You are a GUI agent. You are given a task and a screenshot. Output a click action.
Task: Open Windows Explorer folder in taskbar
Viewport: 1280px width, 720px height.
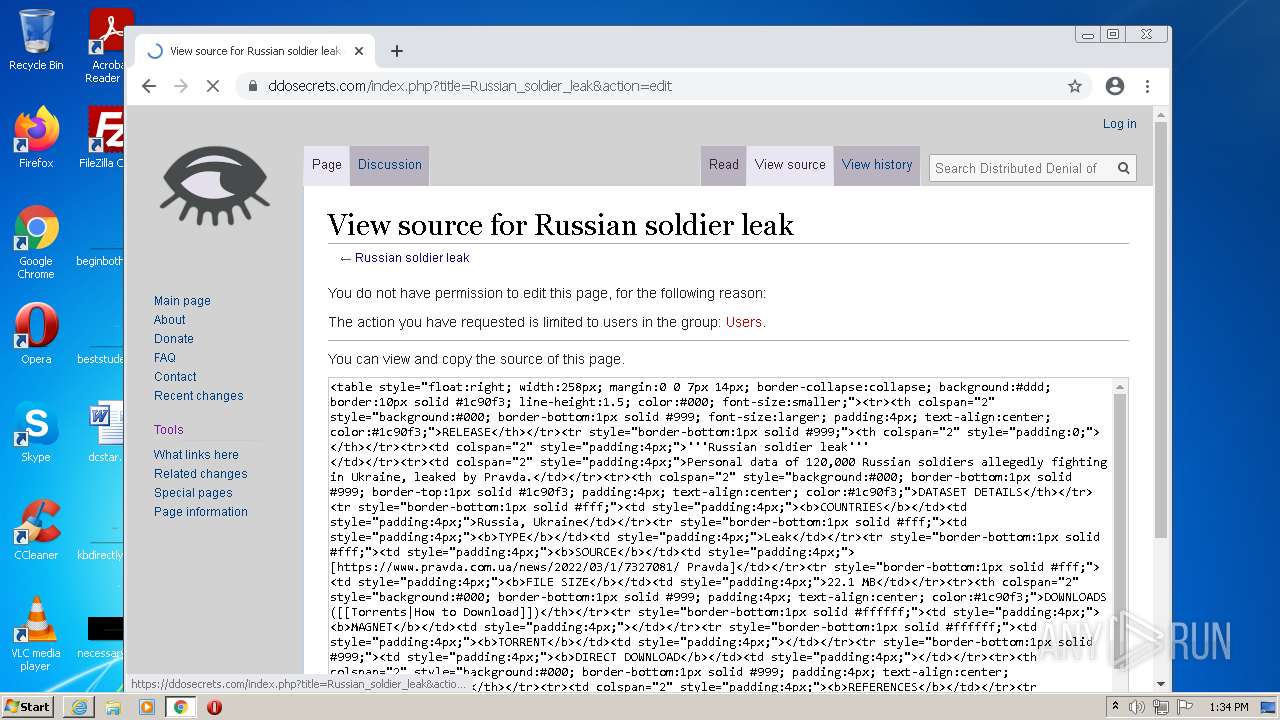coord(113,707)
